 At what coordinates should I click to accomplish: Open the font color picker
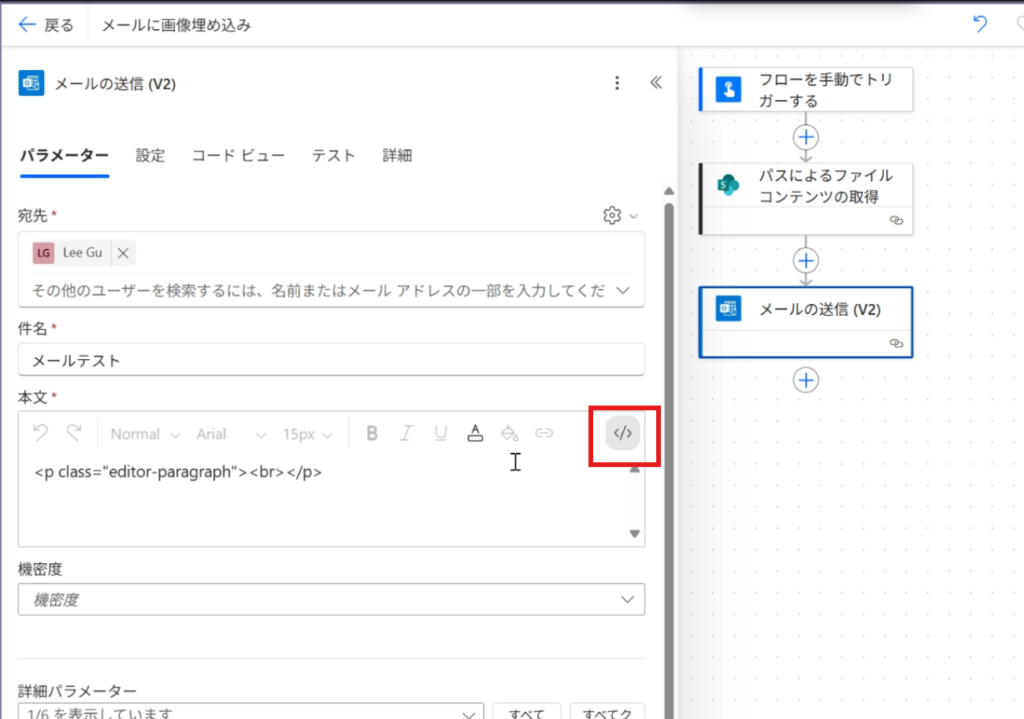475,433
